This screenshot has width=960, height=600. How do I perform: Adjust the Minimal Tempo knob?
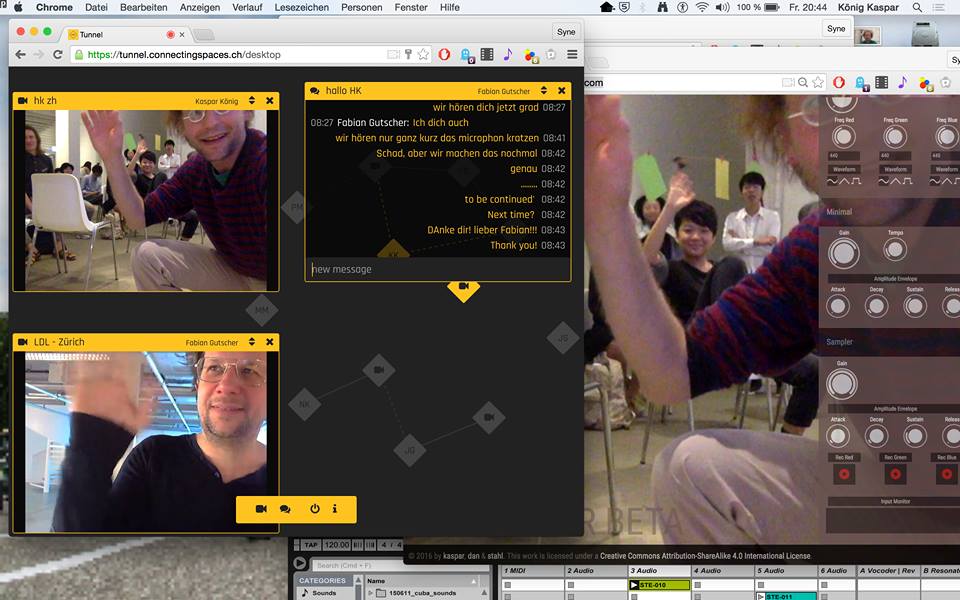point(895,249)
